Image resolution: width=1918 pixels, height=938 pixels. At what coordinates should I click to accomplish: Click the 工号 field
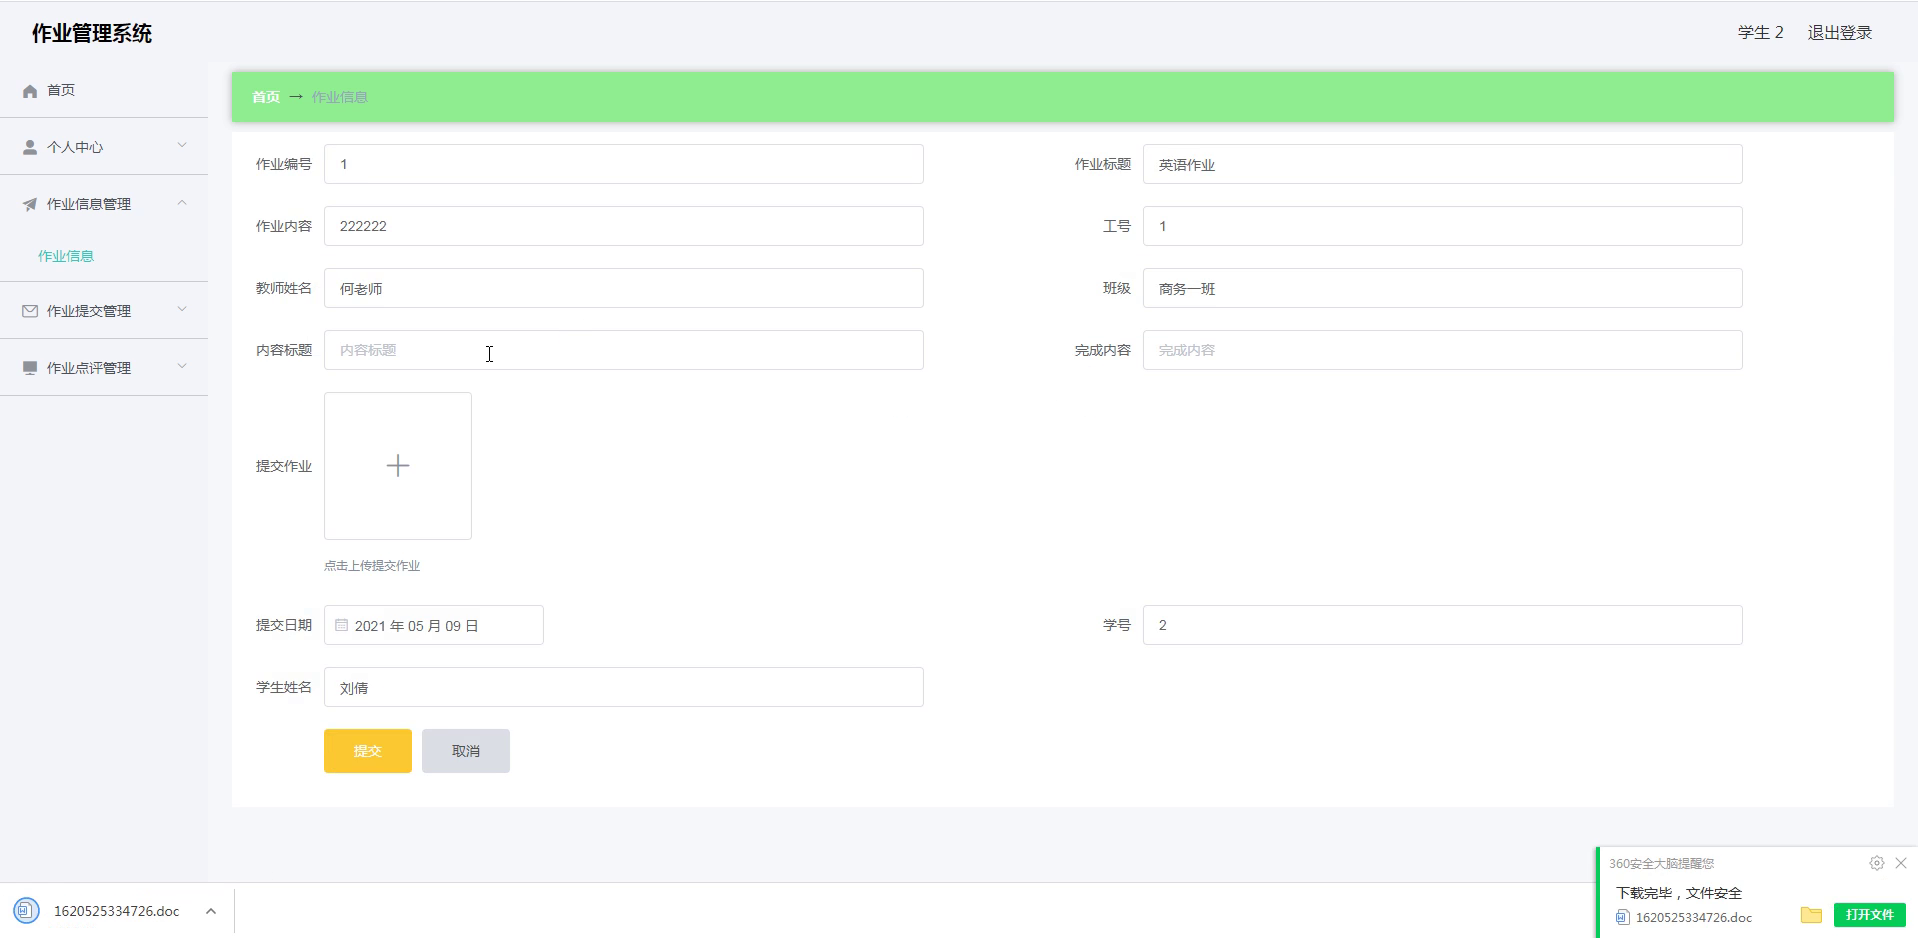tap(1443, 226)
